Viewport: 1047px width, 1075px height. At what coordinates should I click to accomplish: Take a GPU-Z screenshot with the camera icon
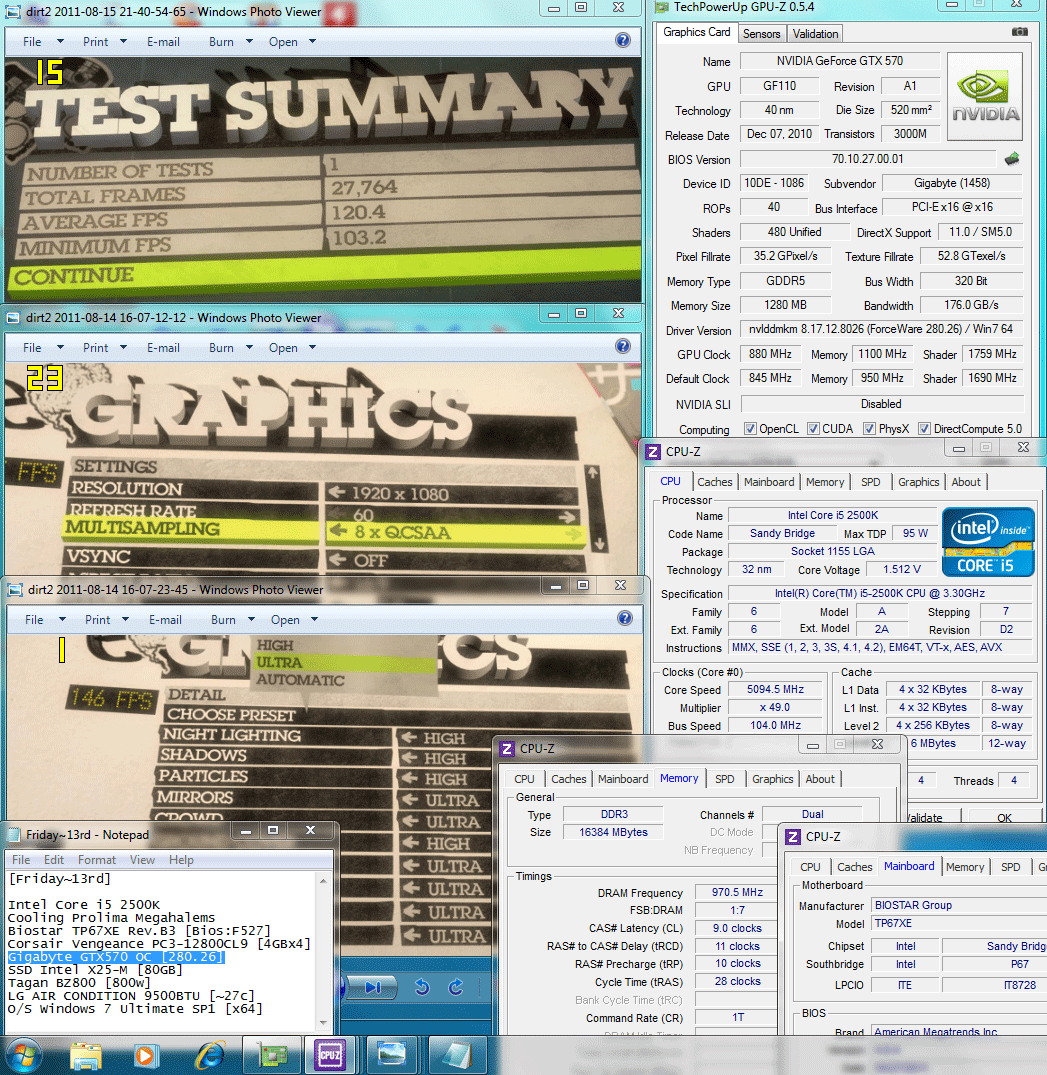point(1020,32)
